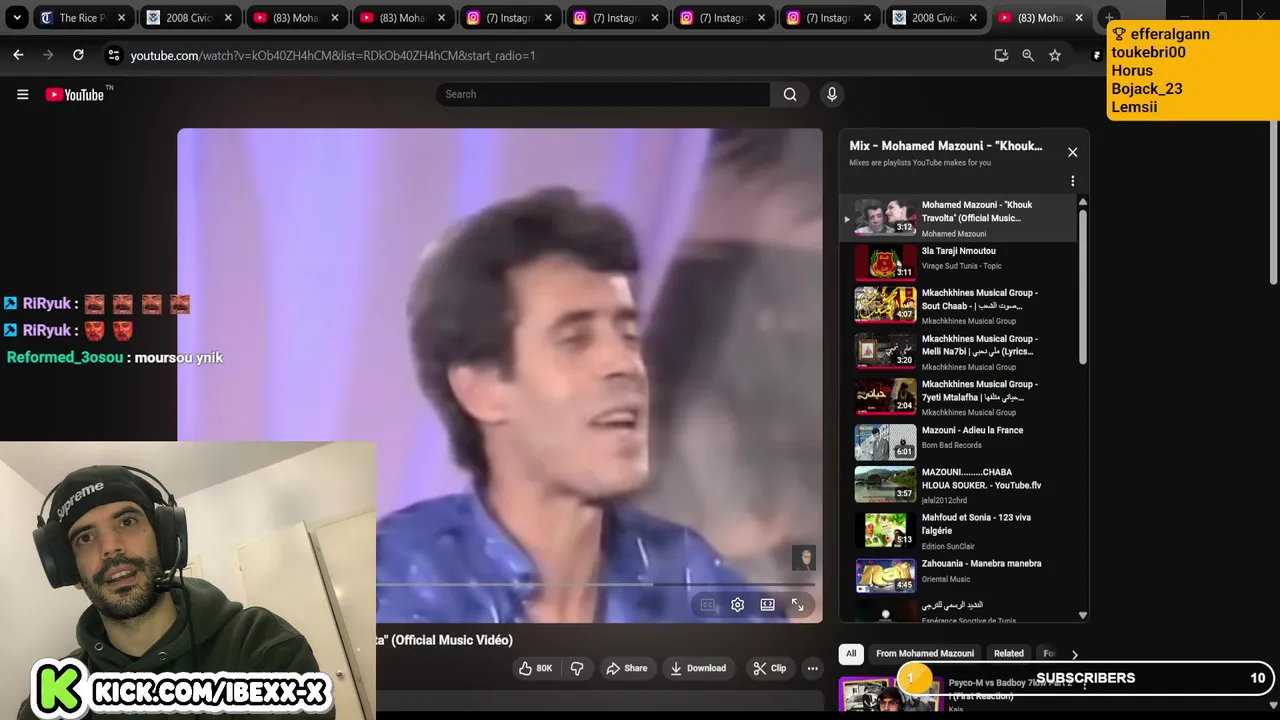Play Mazouni - Adieu la France
This screenshot has width=1280, height=720.
click(x=960, y=440)
